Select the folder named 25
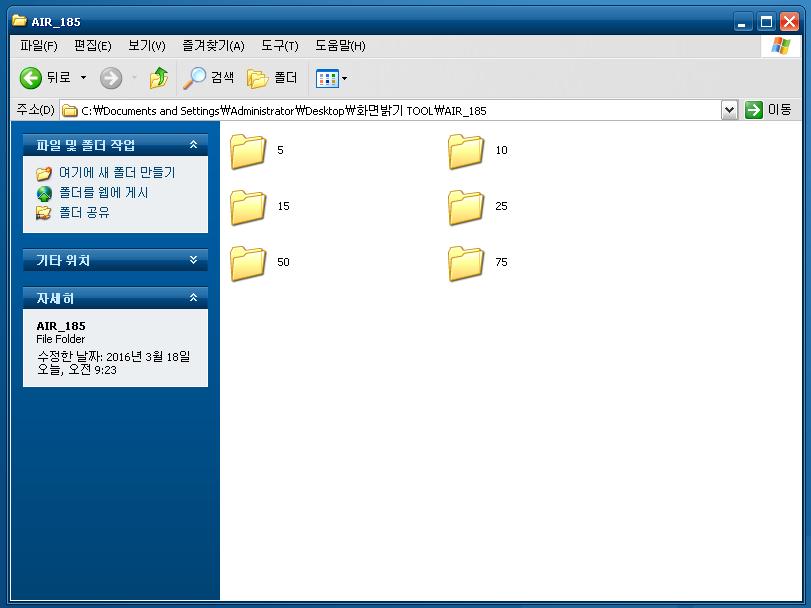 (x=478, y=207)
